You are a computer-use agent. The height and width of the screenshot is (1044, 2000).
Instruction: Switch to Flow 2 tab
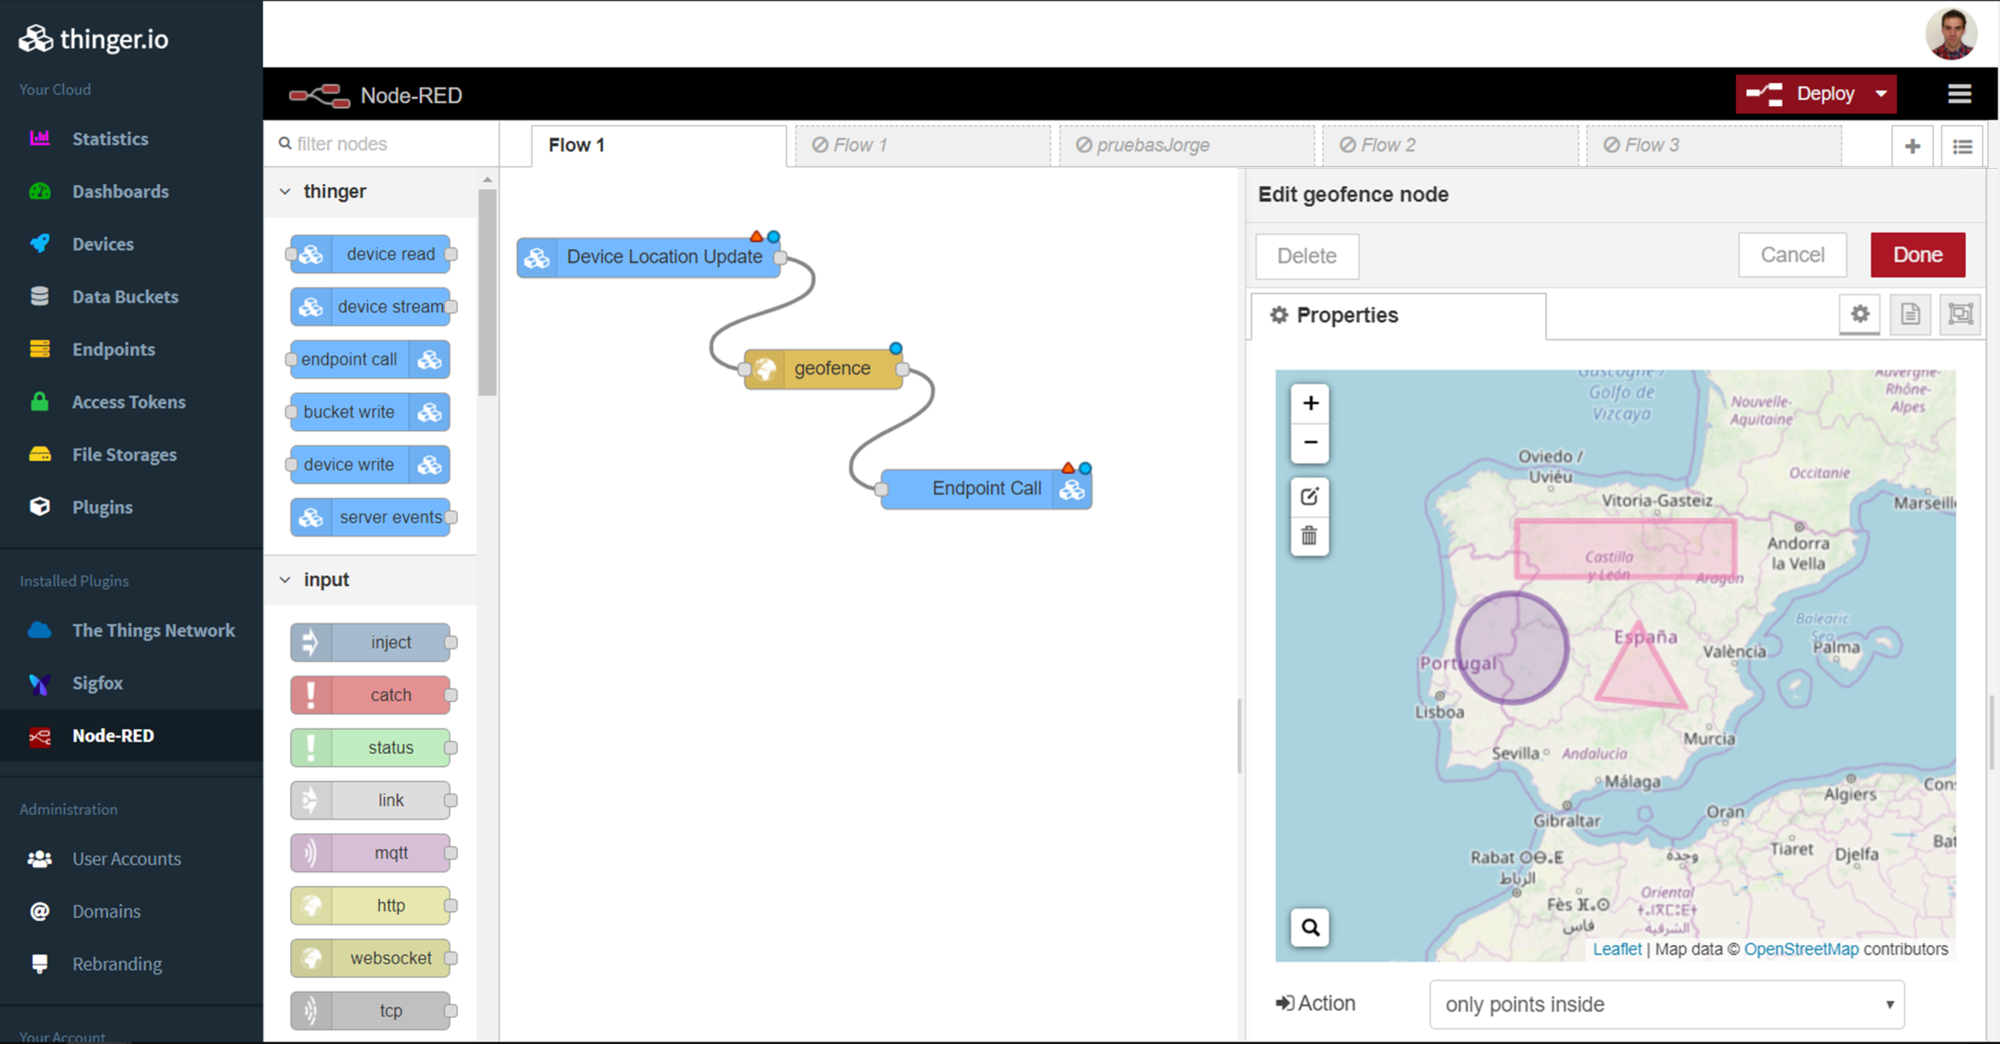[1451, 146]
